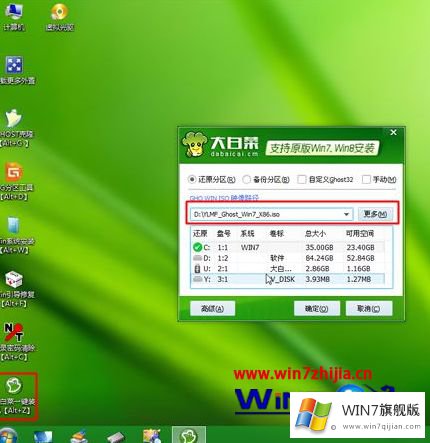Click the 52.84GB free space cell
This screenshot has height=443, width=430.
pos(360,258)
